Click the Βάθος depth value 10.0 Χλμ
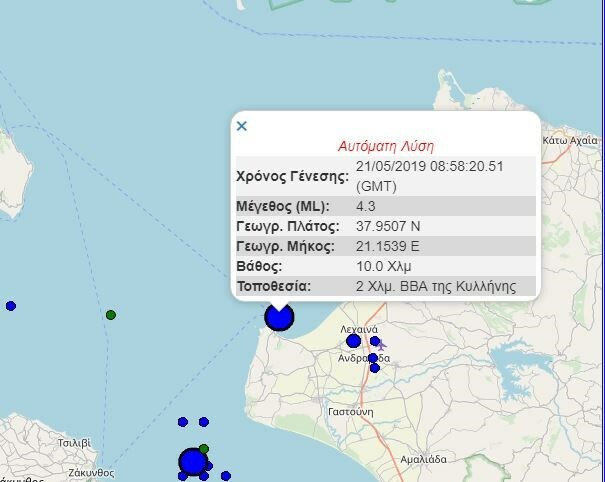 tap(383, 267)
